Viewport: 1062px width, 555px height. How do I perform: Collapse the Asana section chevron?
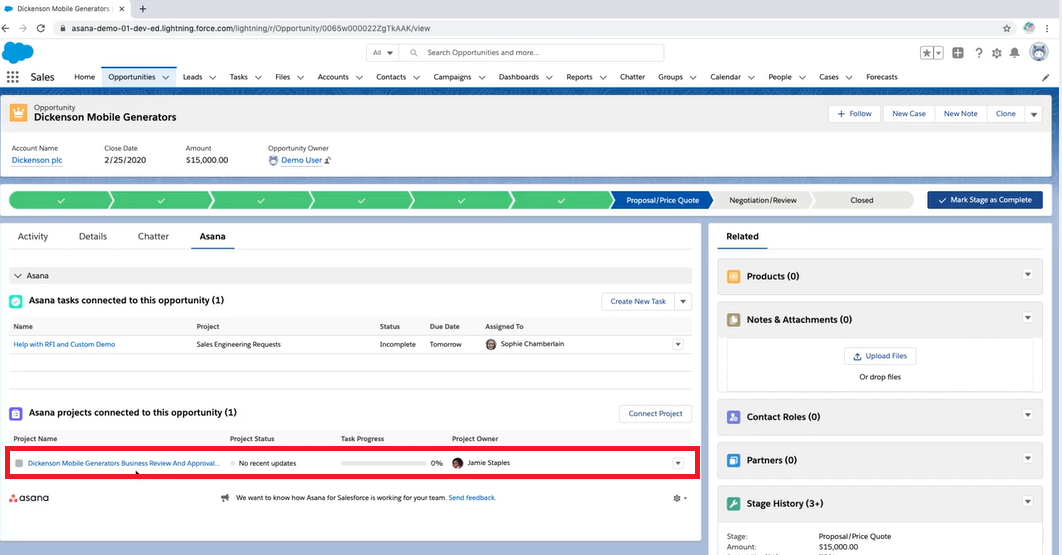click(x=18, y=276)
